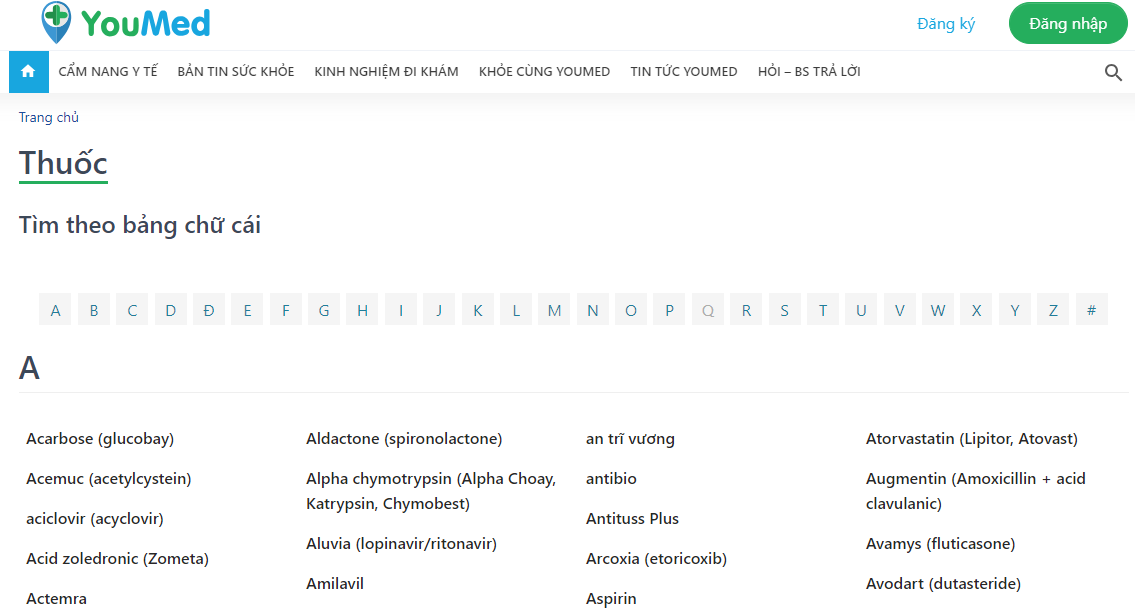Select letter E in alphabet filter

pyautogui.click(x=247, y=310)
